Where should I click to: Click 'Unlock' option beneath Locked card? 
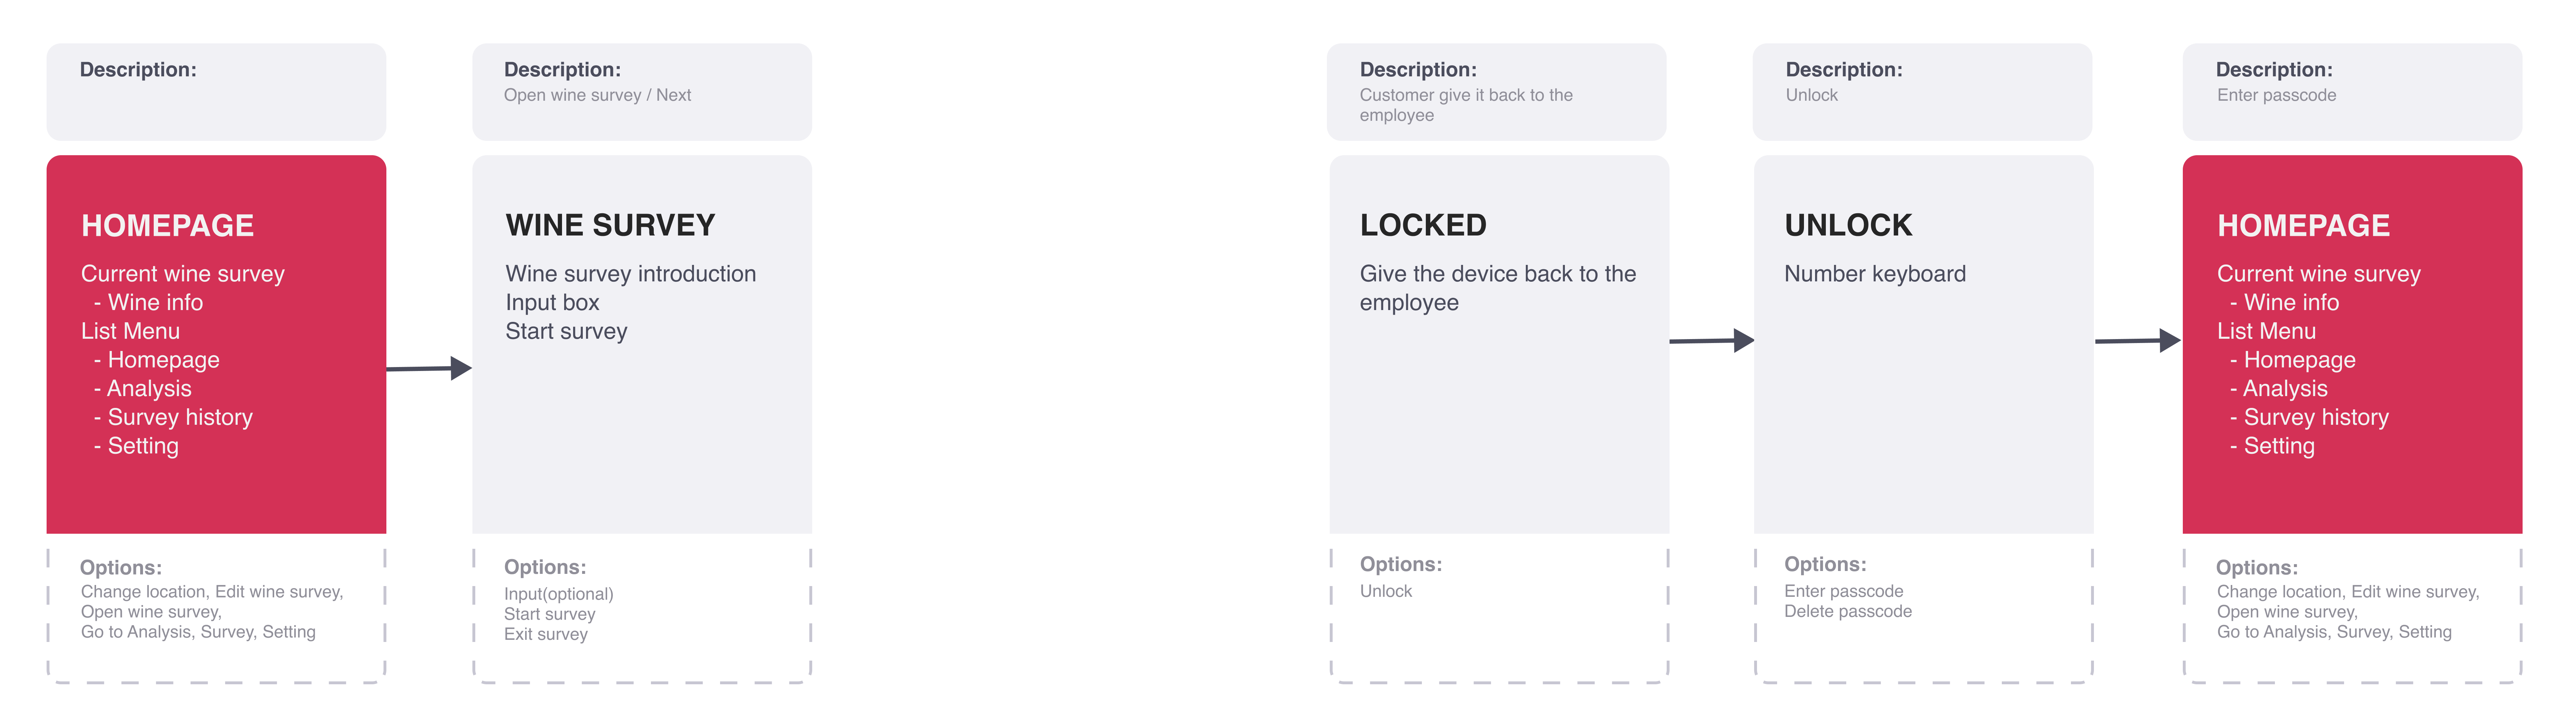pos(1386,591)
